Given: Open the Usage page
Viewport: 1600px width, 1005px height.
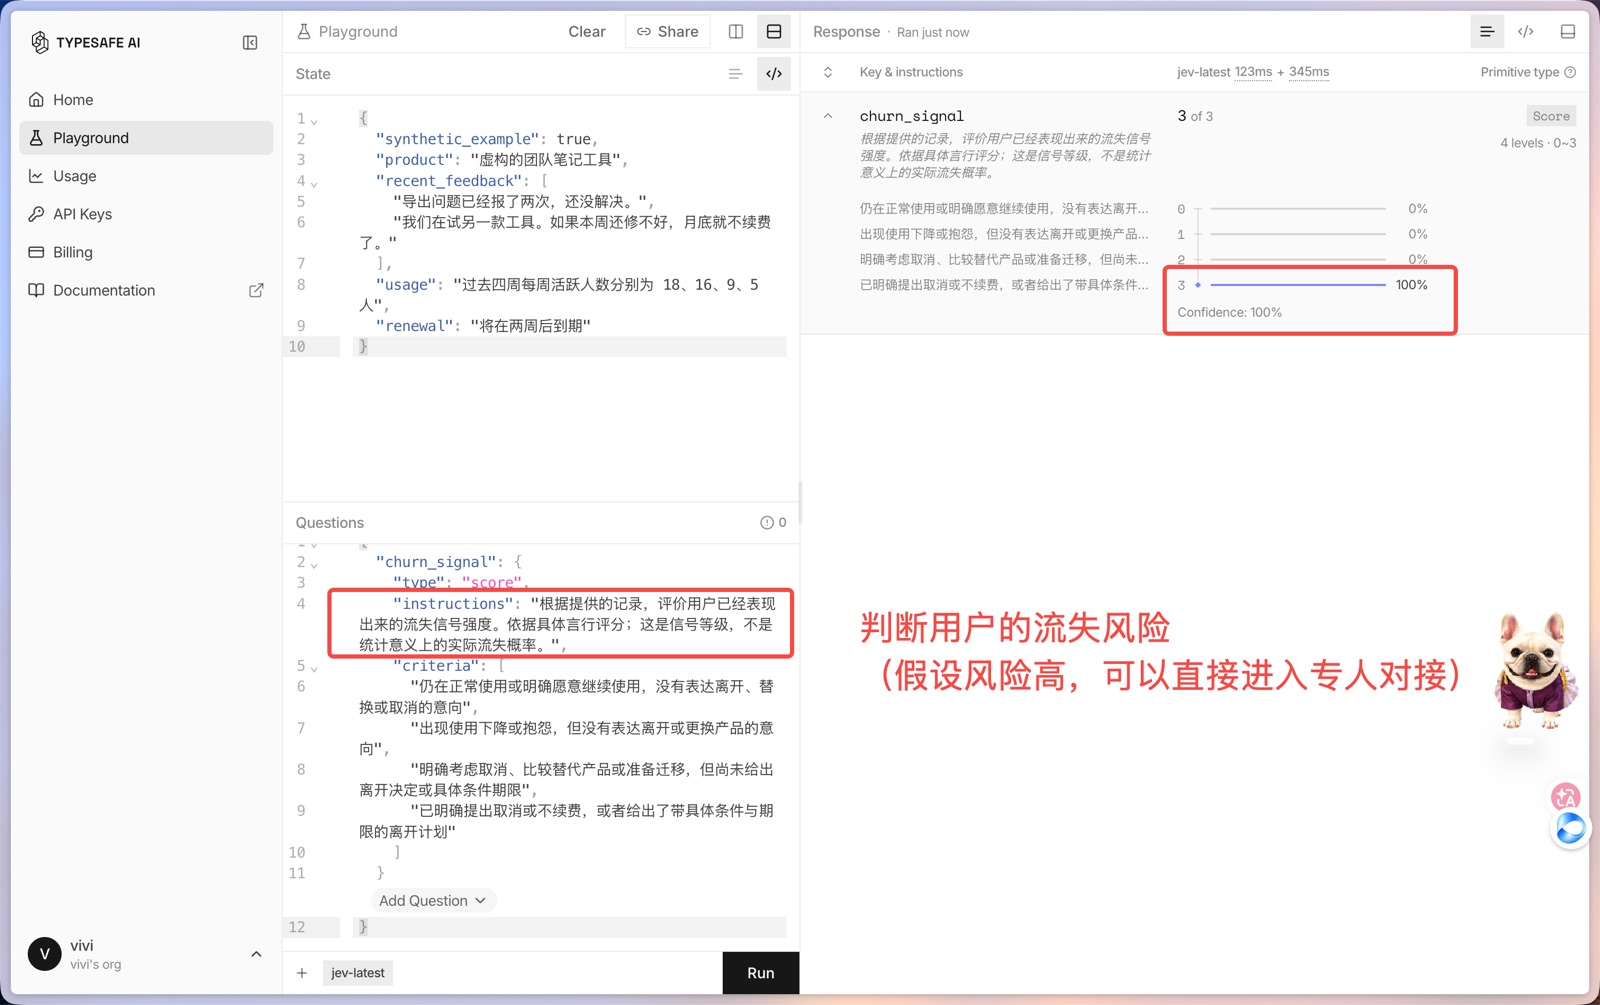Looking at the screenshot, I should click(x=146, y=176).
